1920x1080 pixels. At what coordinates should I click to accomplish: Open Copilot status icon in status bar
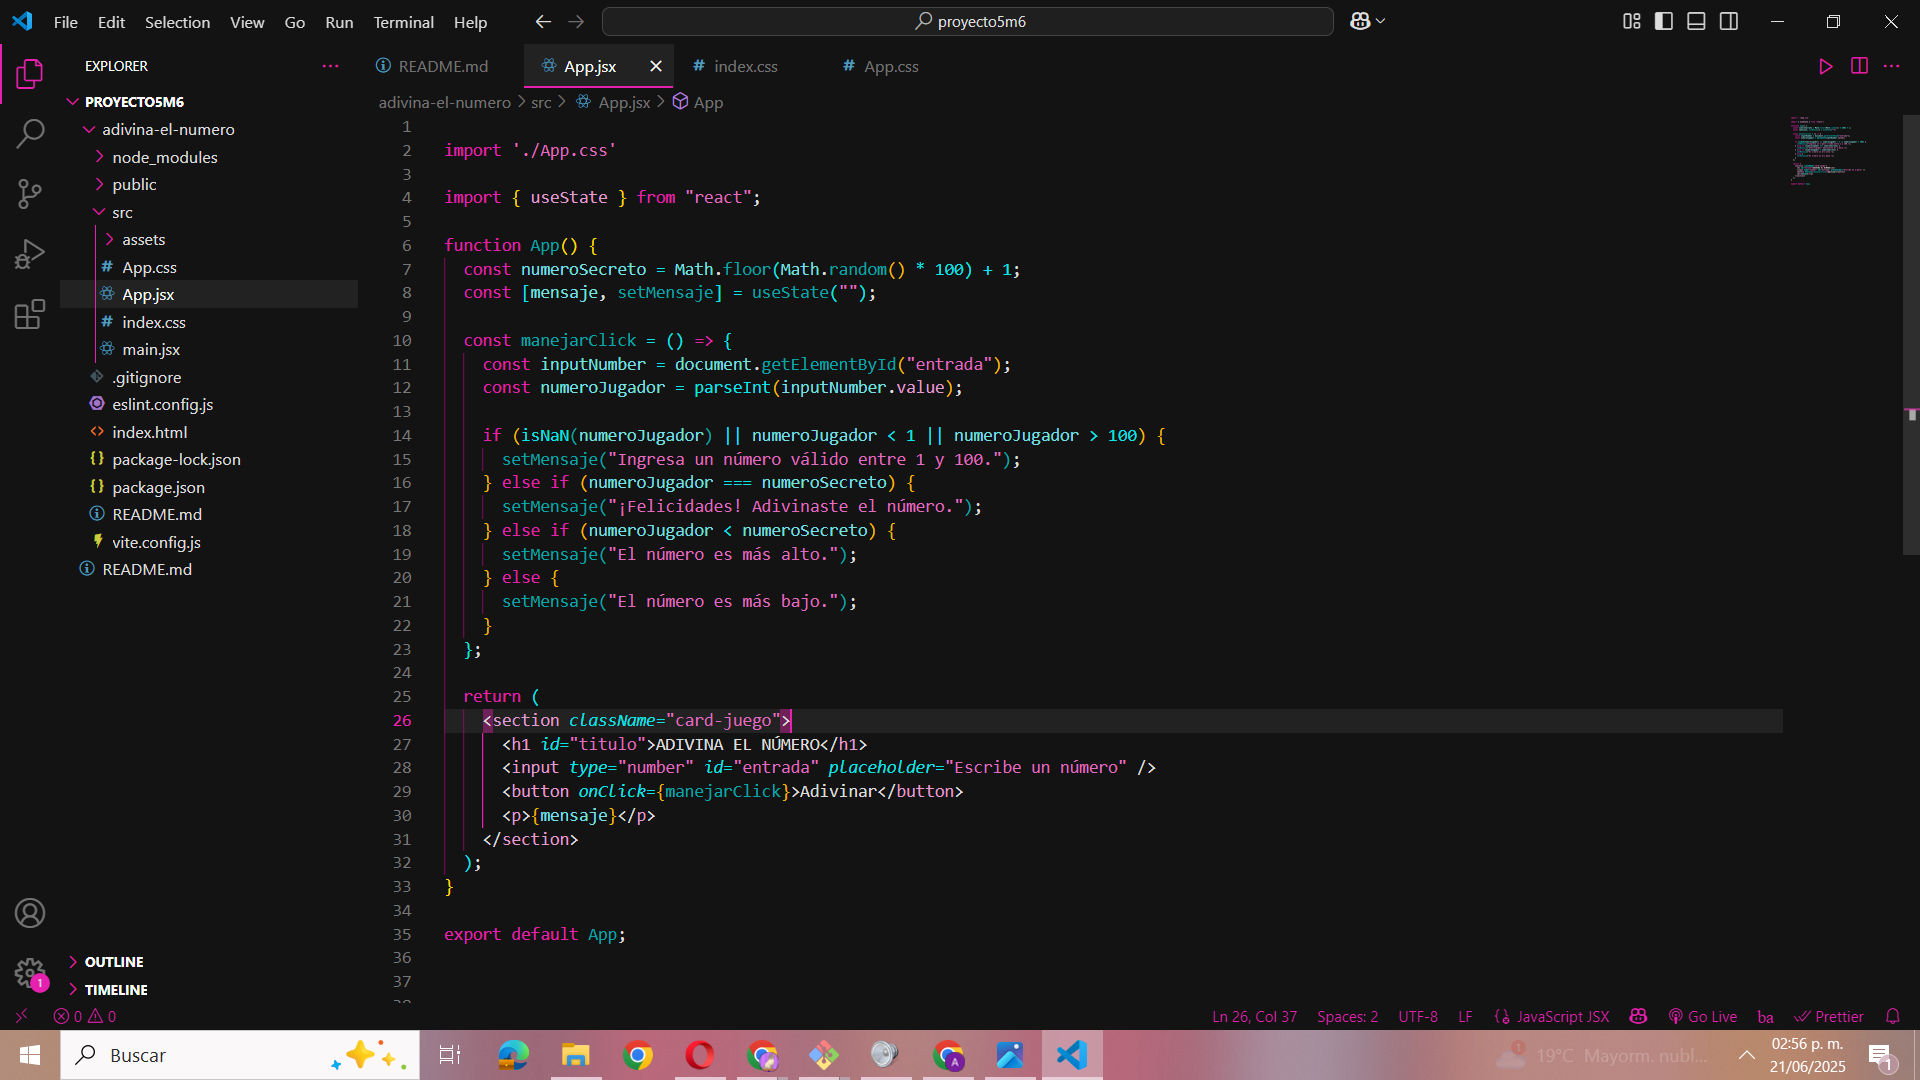pyautogui.click(x=1638, y=1016)
